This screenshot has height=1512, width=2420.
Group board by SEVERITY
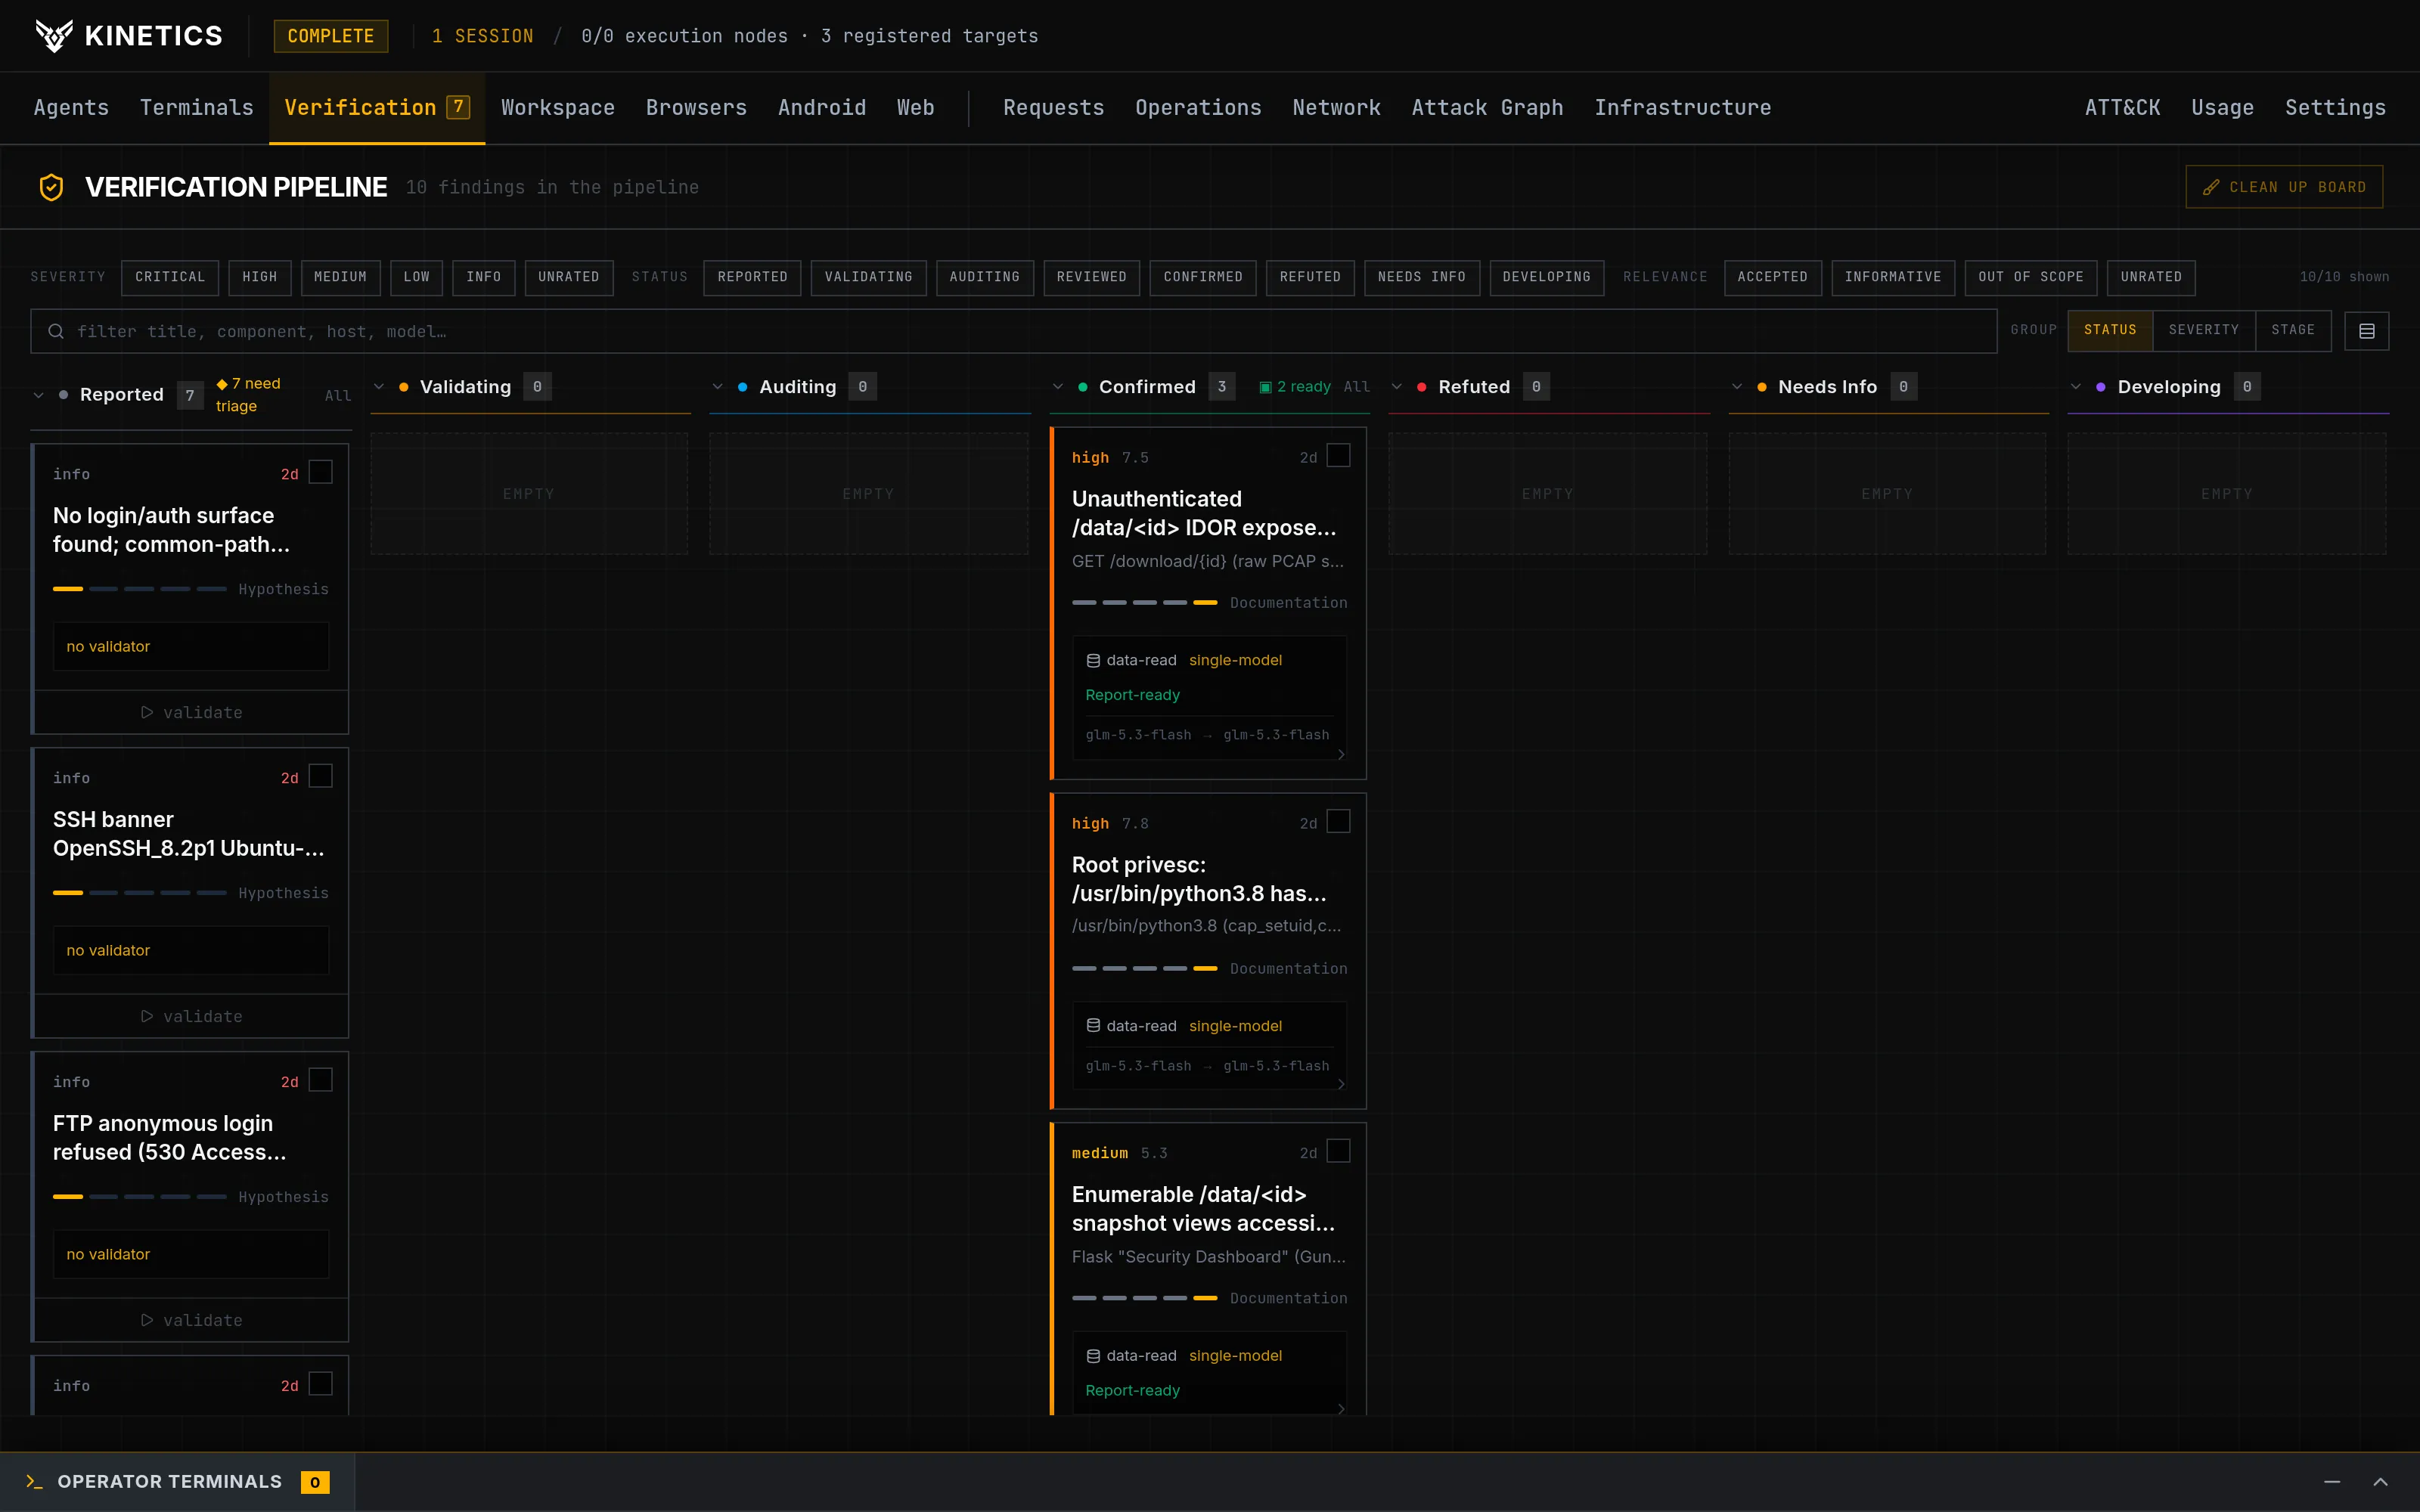point(2203,330)
